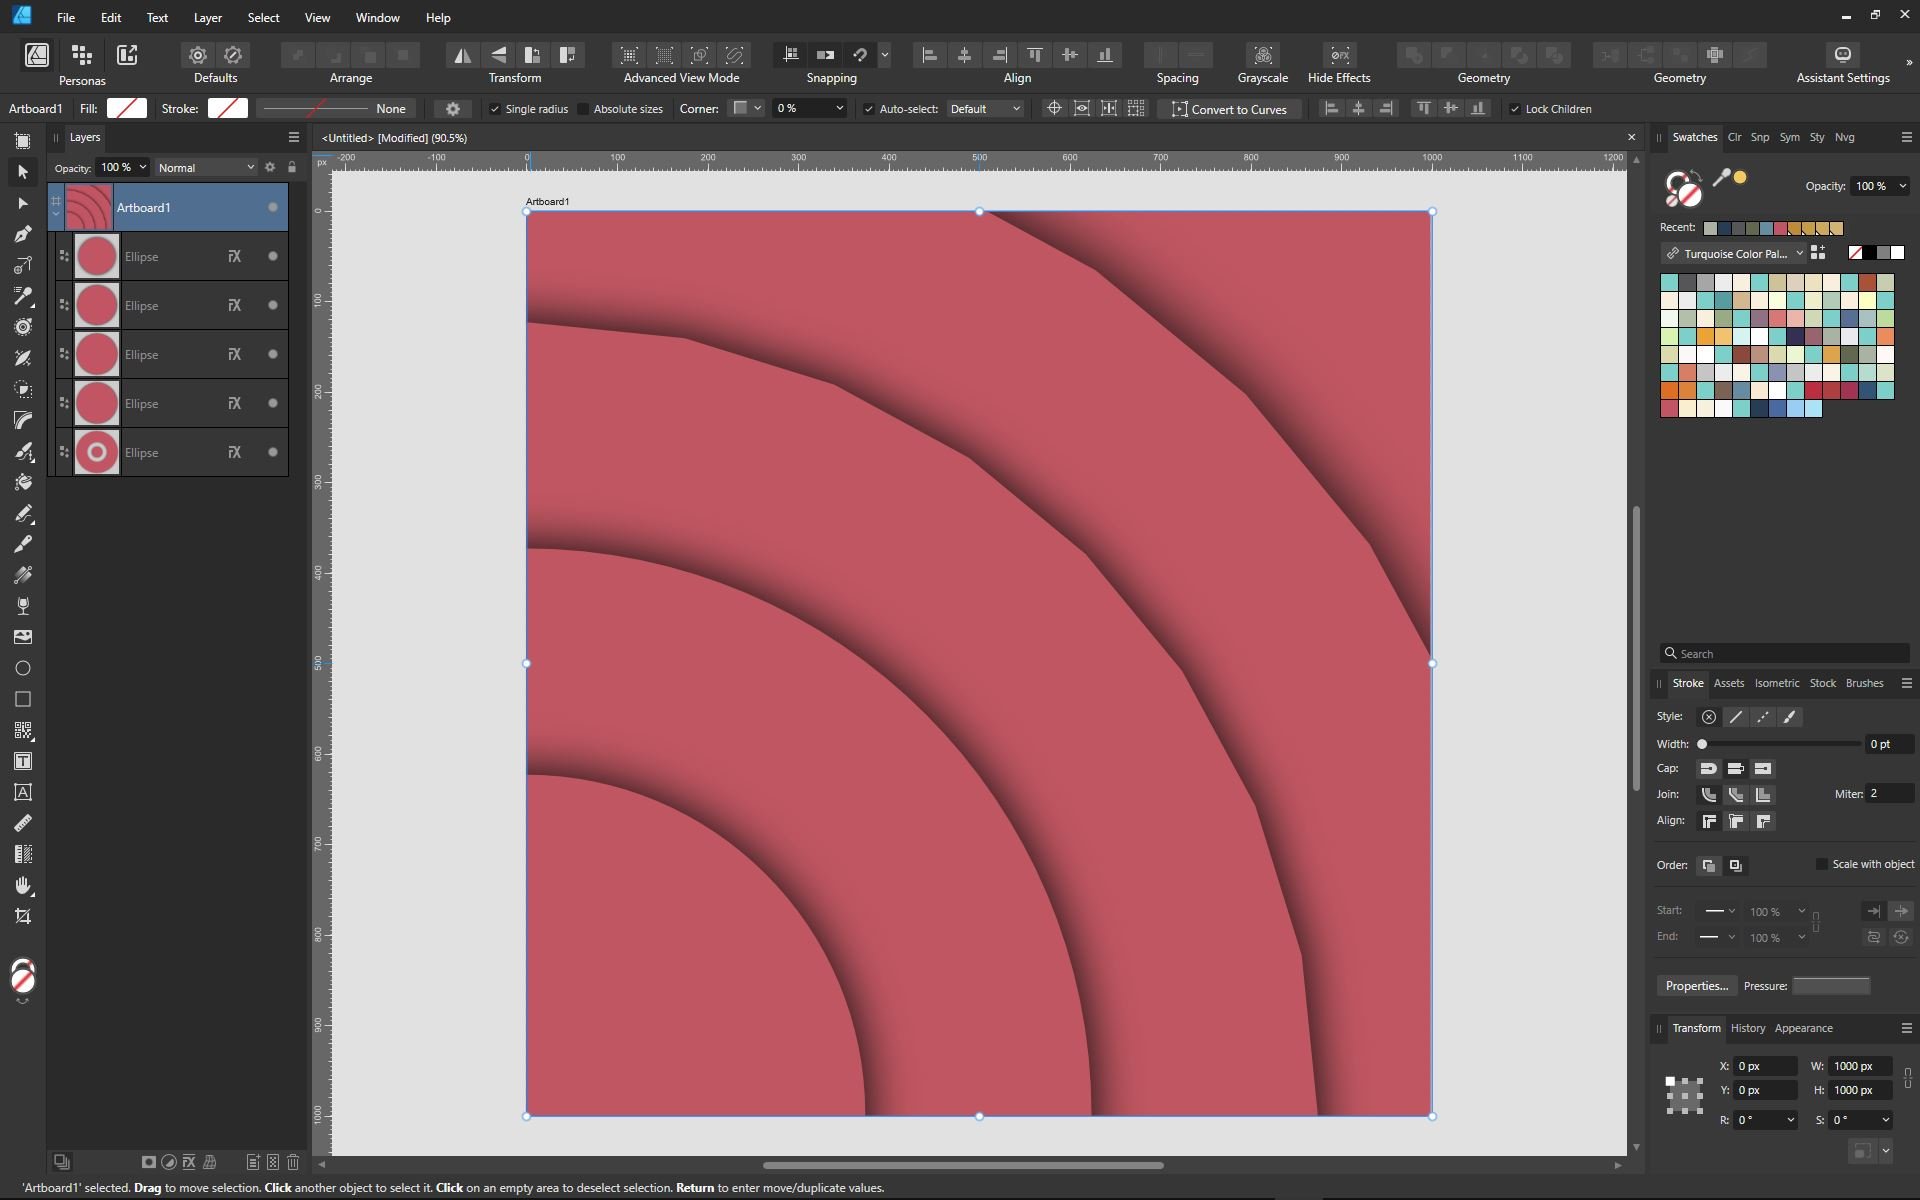Toggle the Single radius checkbox
The height and width of the screenshot is (1200, 1920).
pyautogui.click(x=494, y=109)
